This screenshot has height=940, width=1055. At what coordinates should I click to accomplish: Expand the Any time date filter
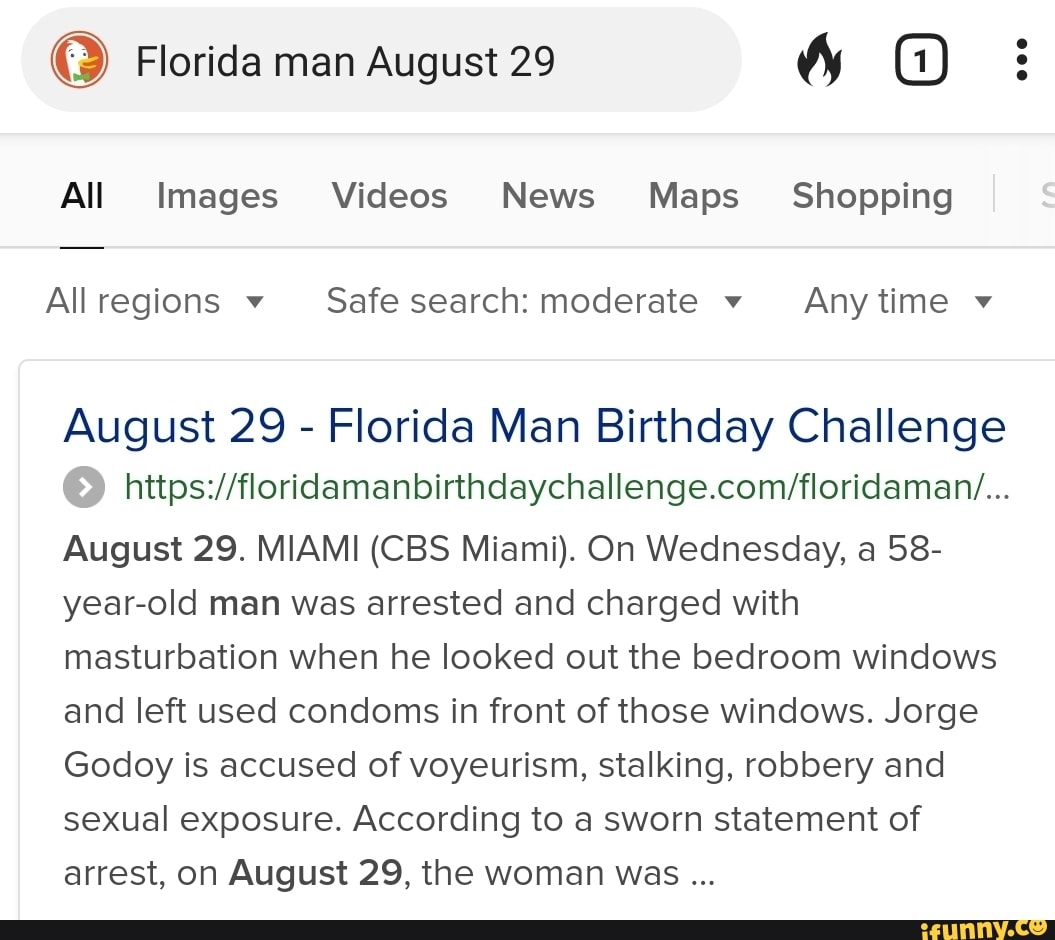897,301
